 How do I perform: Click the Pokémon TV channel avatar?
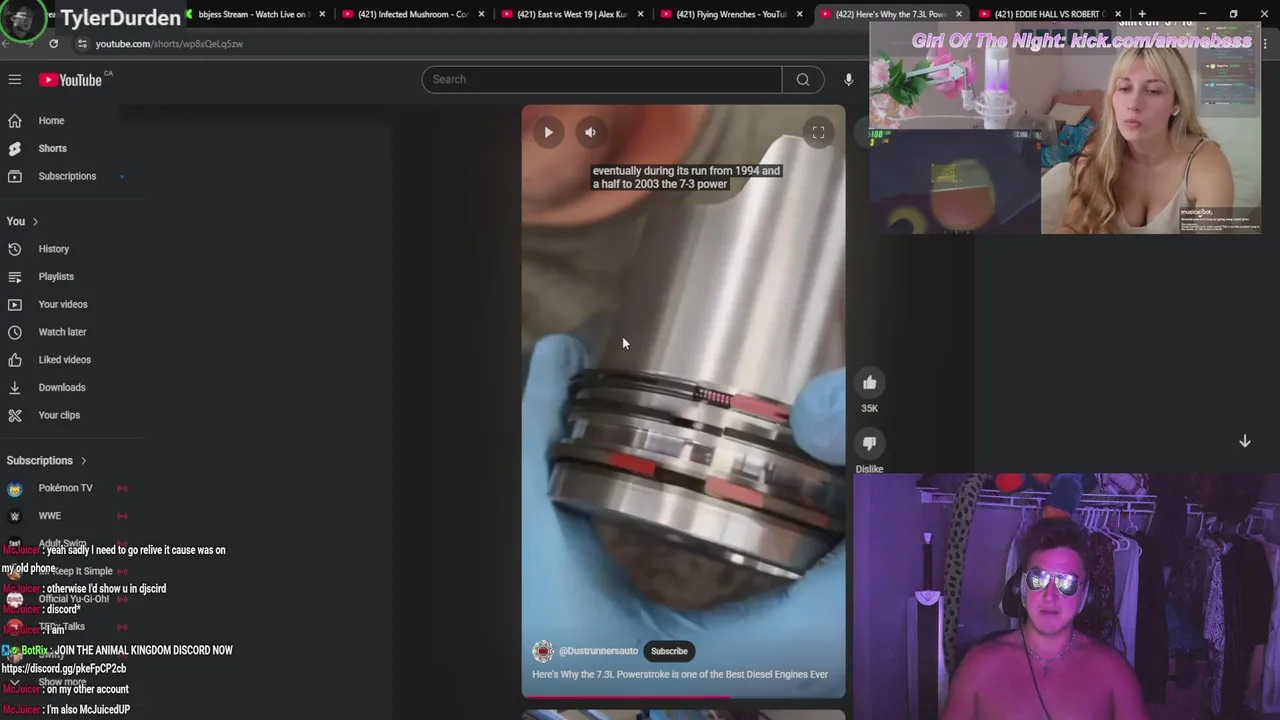click(15, 489)
